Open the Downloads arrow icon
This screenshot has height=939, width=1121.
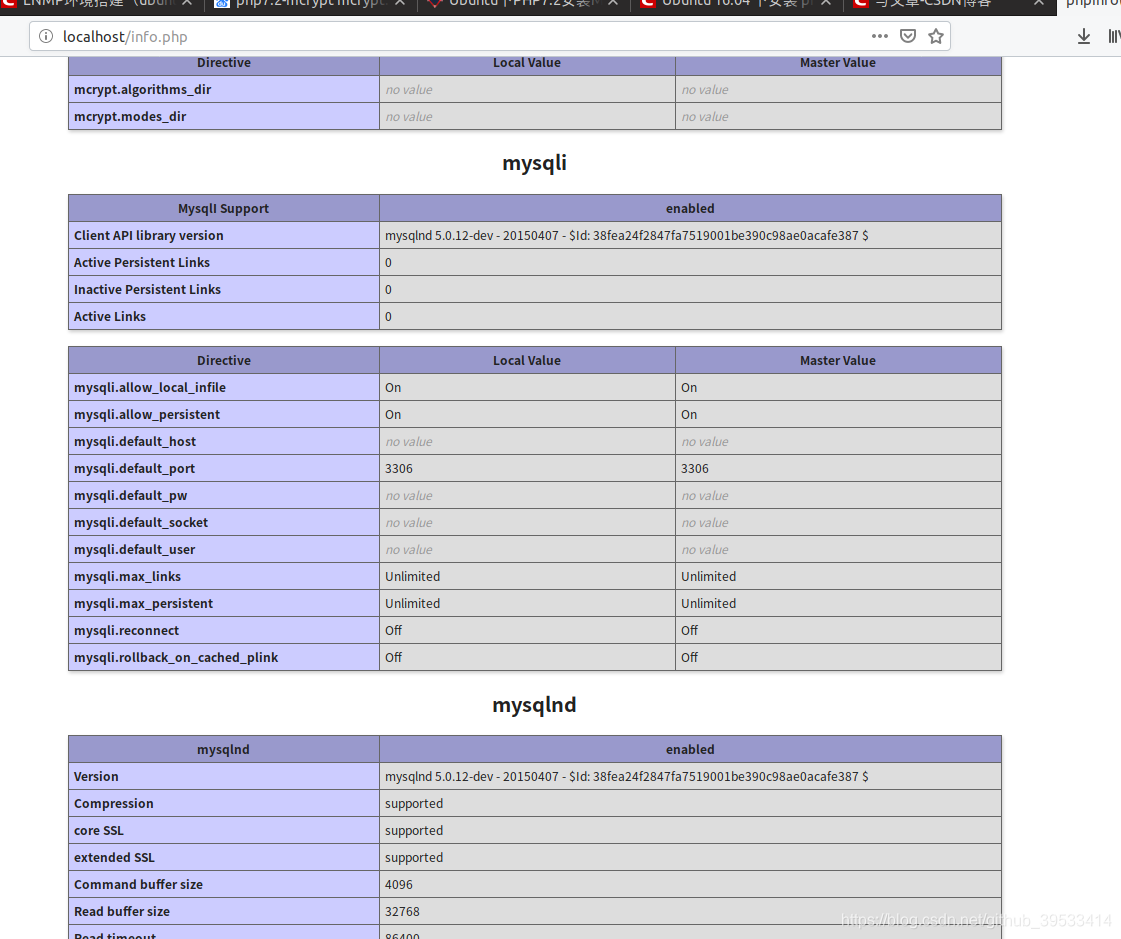point(1084,36)
